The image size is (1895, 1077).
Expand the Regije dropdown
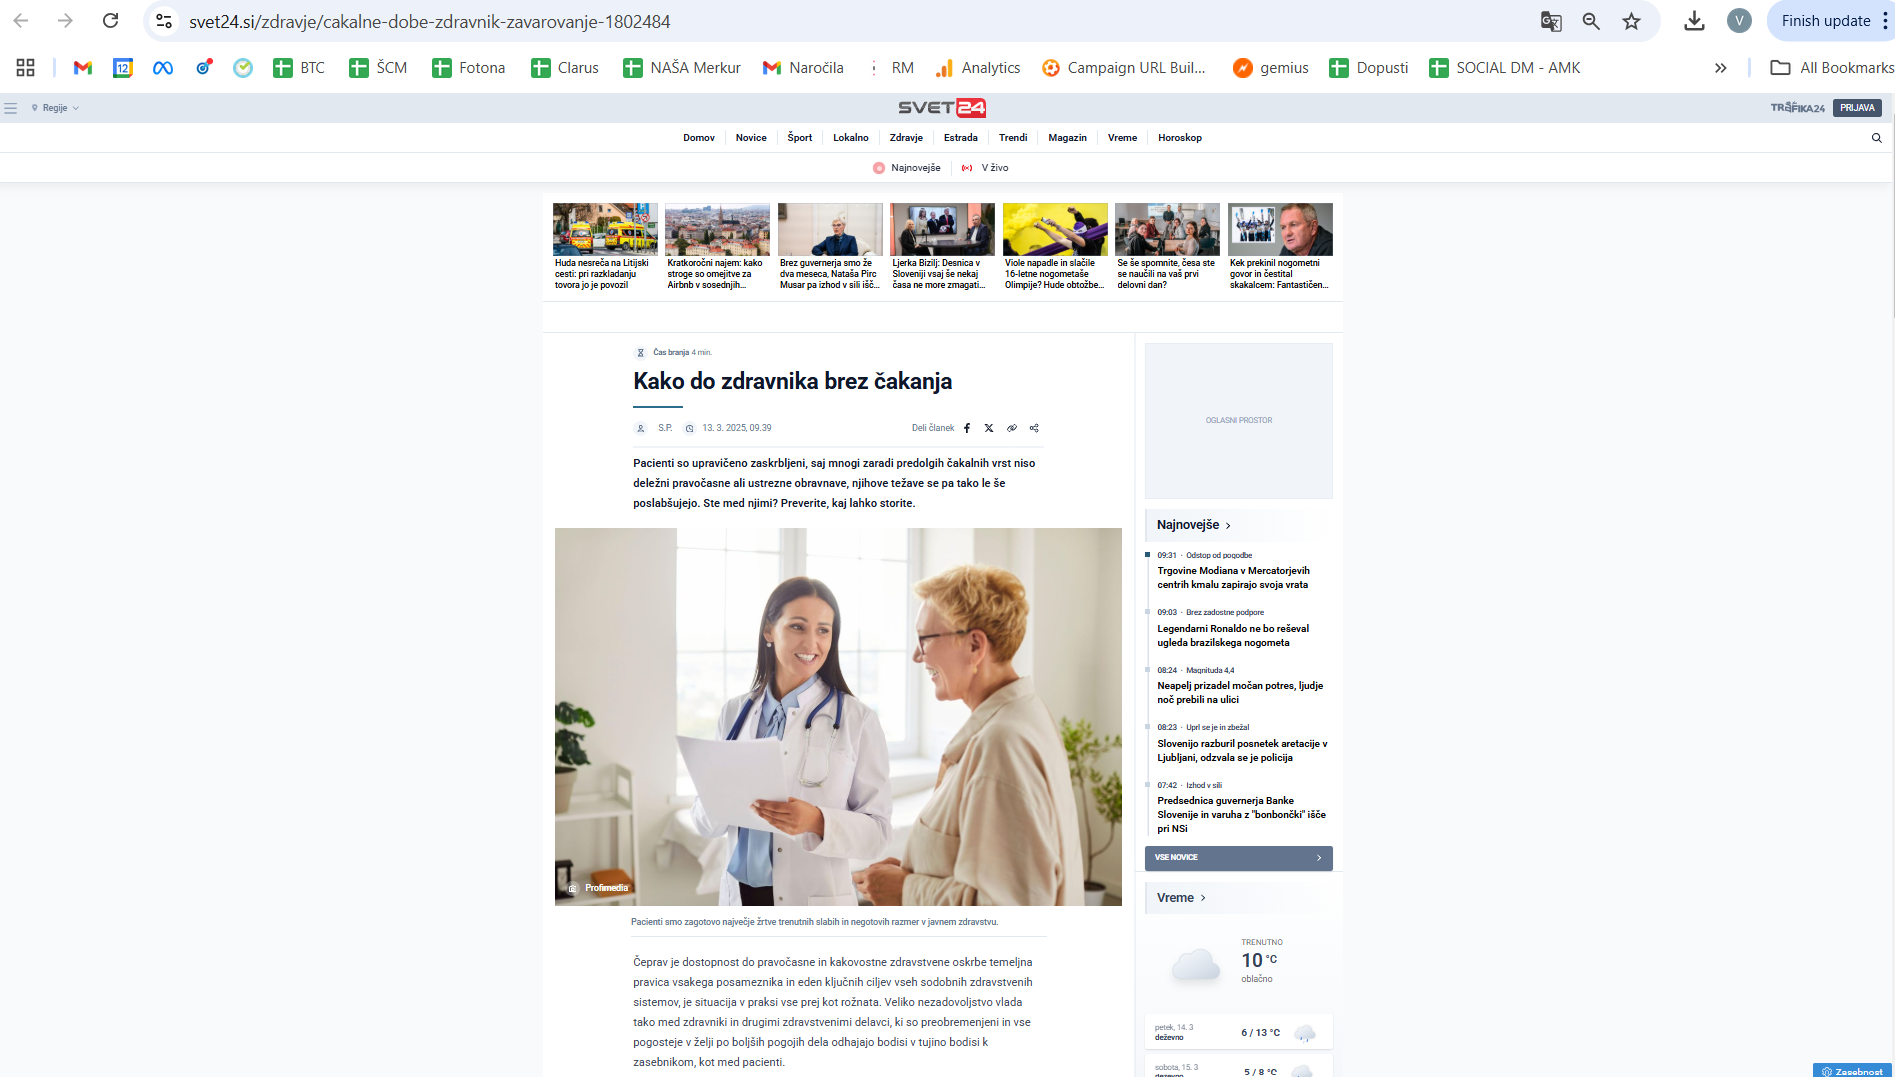[55, 108]
